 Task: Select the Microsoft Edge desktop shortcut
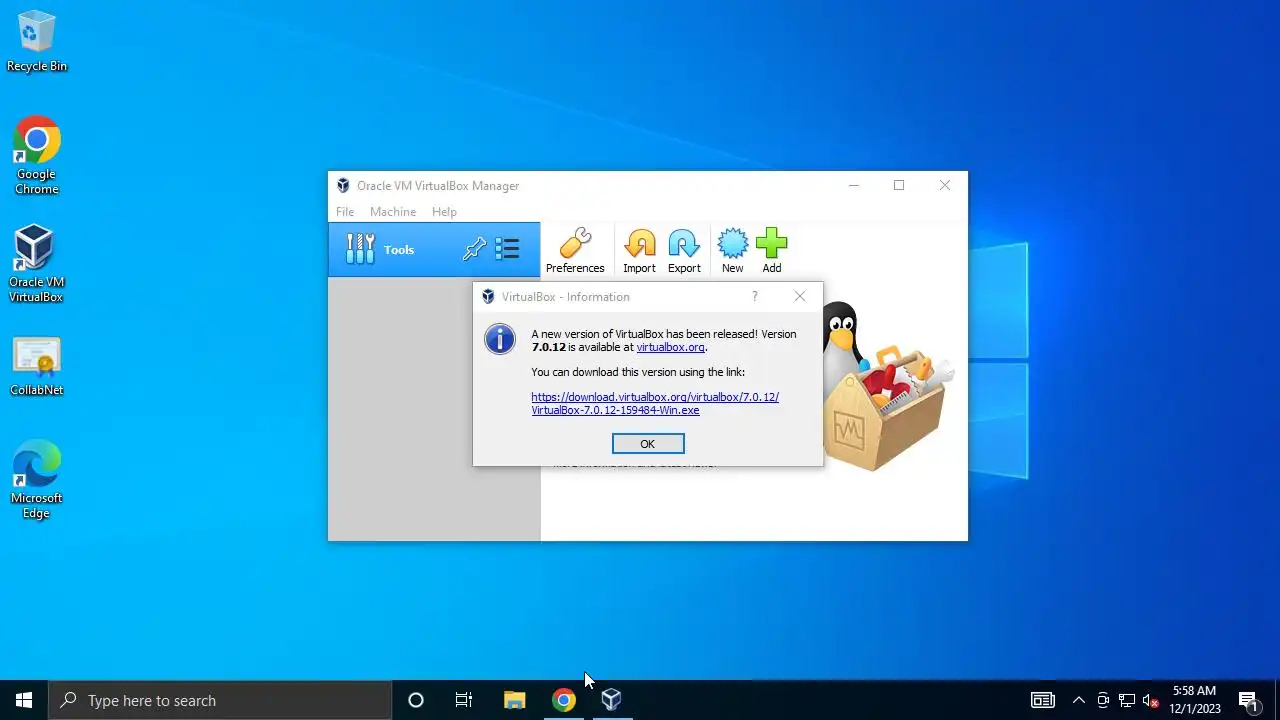[x=37, y=480]
